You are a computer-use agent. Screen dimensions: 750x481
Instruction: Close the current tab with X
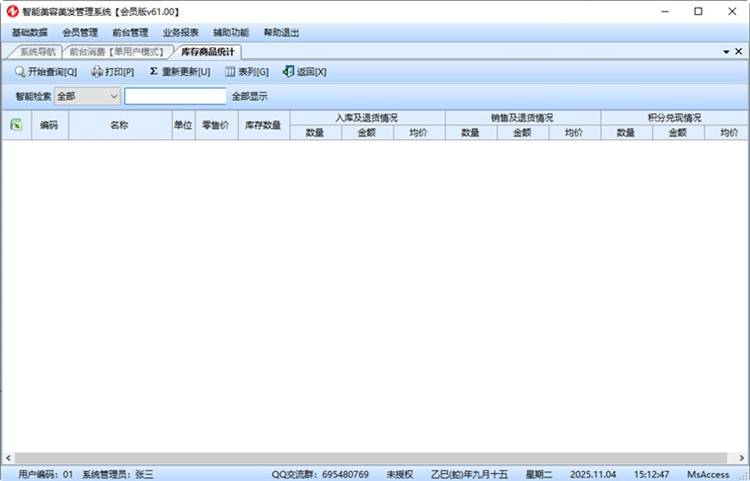[x=739, y=51]
